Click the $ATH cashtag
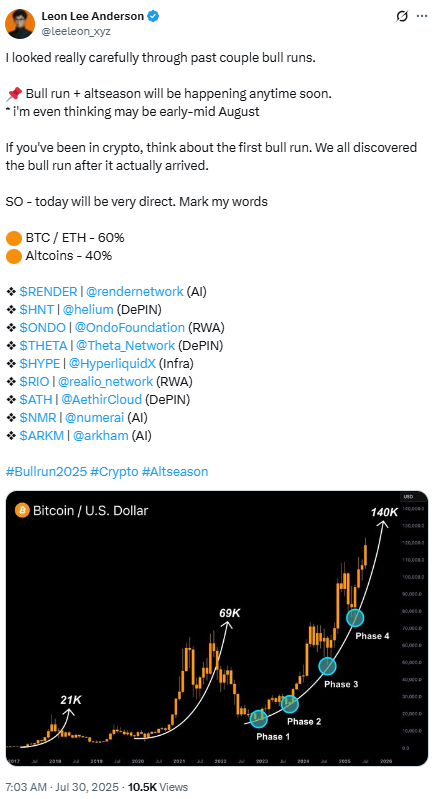The image size is (433, 799). 36,399
